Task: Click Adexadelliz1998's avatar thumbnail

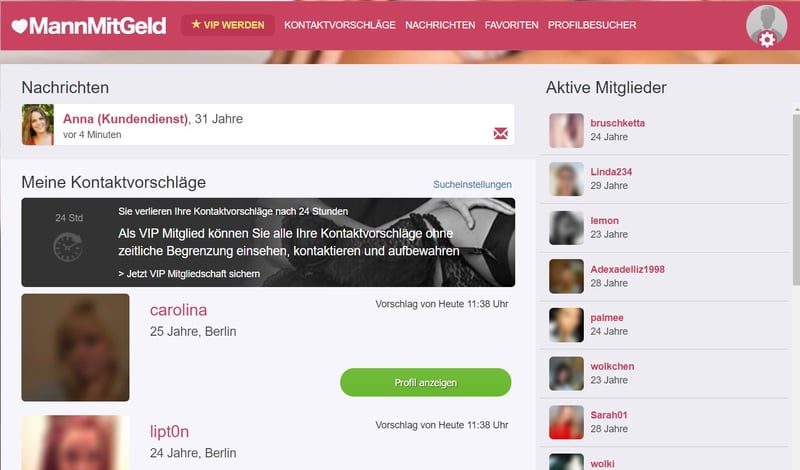Action: [566, 276]
